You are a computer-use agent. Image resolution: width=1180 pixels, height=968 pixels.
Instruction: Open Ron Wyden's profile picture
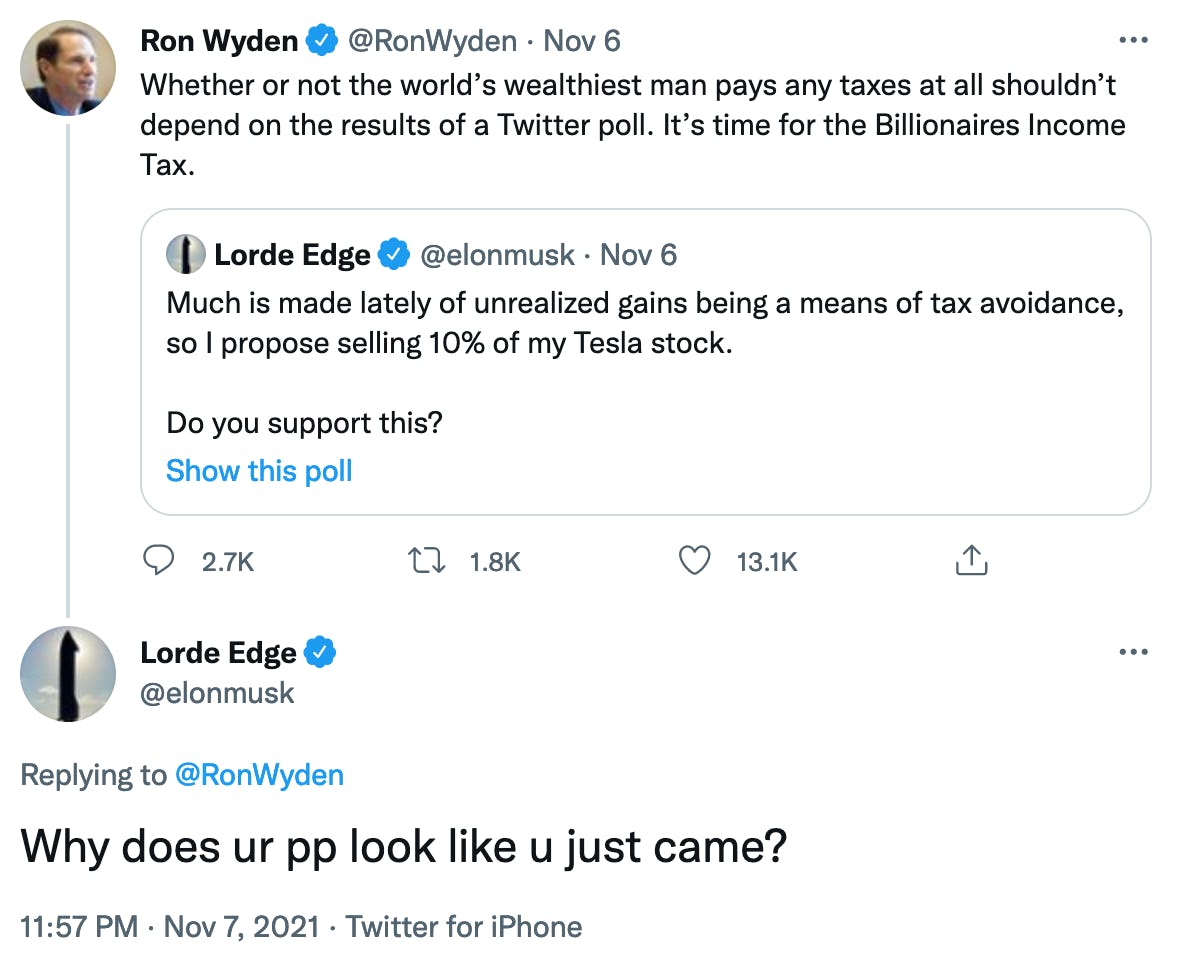tap(67, 66)
